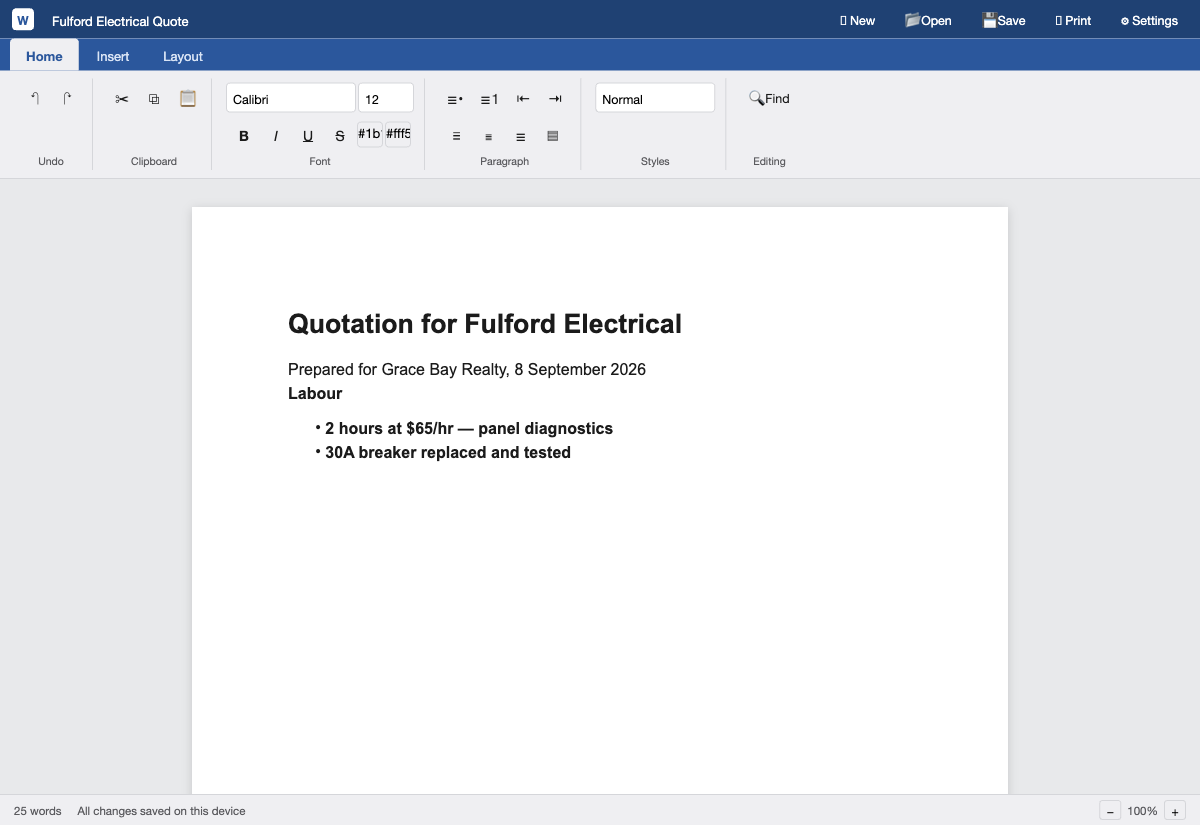Image resolution: width=1200 pixels, height=825 pixels.
Task: Align text left
Action: point(457,135)
